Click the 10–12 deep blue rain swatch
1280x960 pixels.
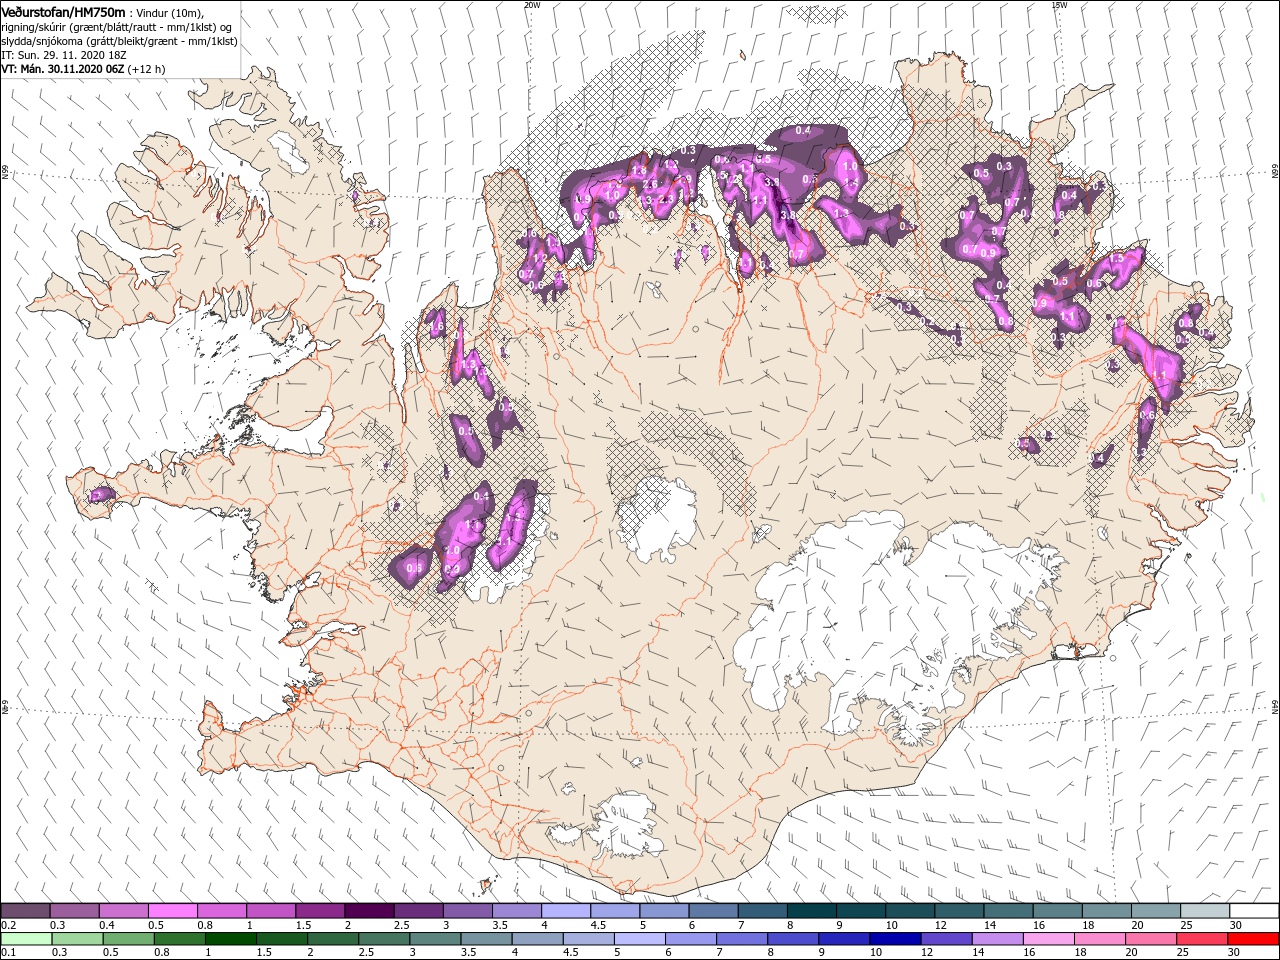[897, 939]
